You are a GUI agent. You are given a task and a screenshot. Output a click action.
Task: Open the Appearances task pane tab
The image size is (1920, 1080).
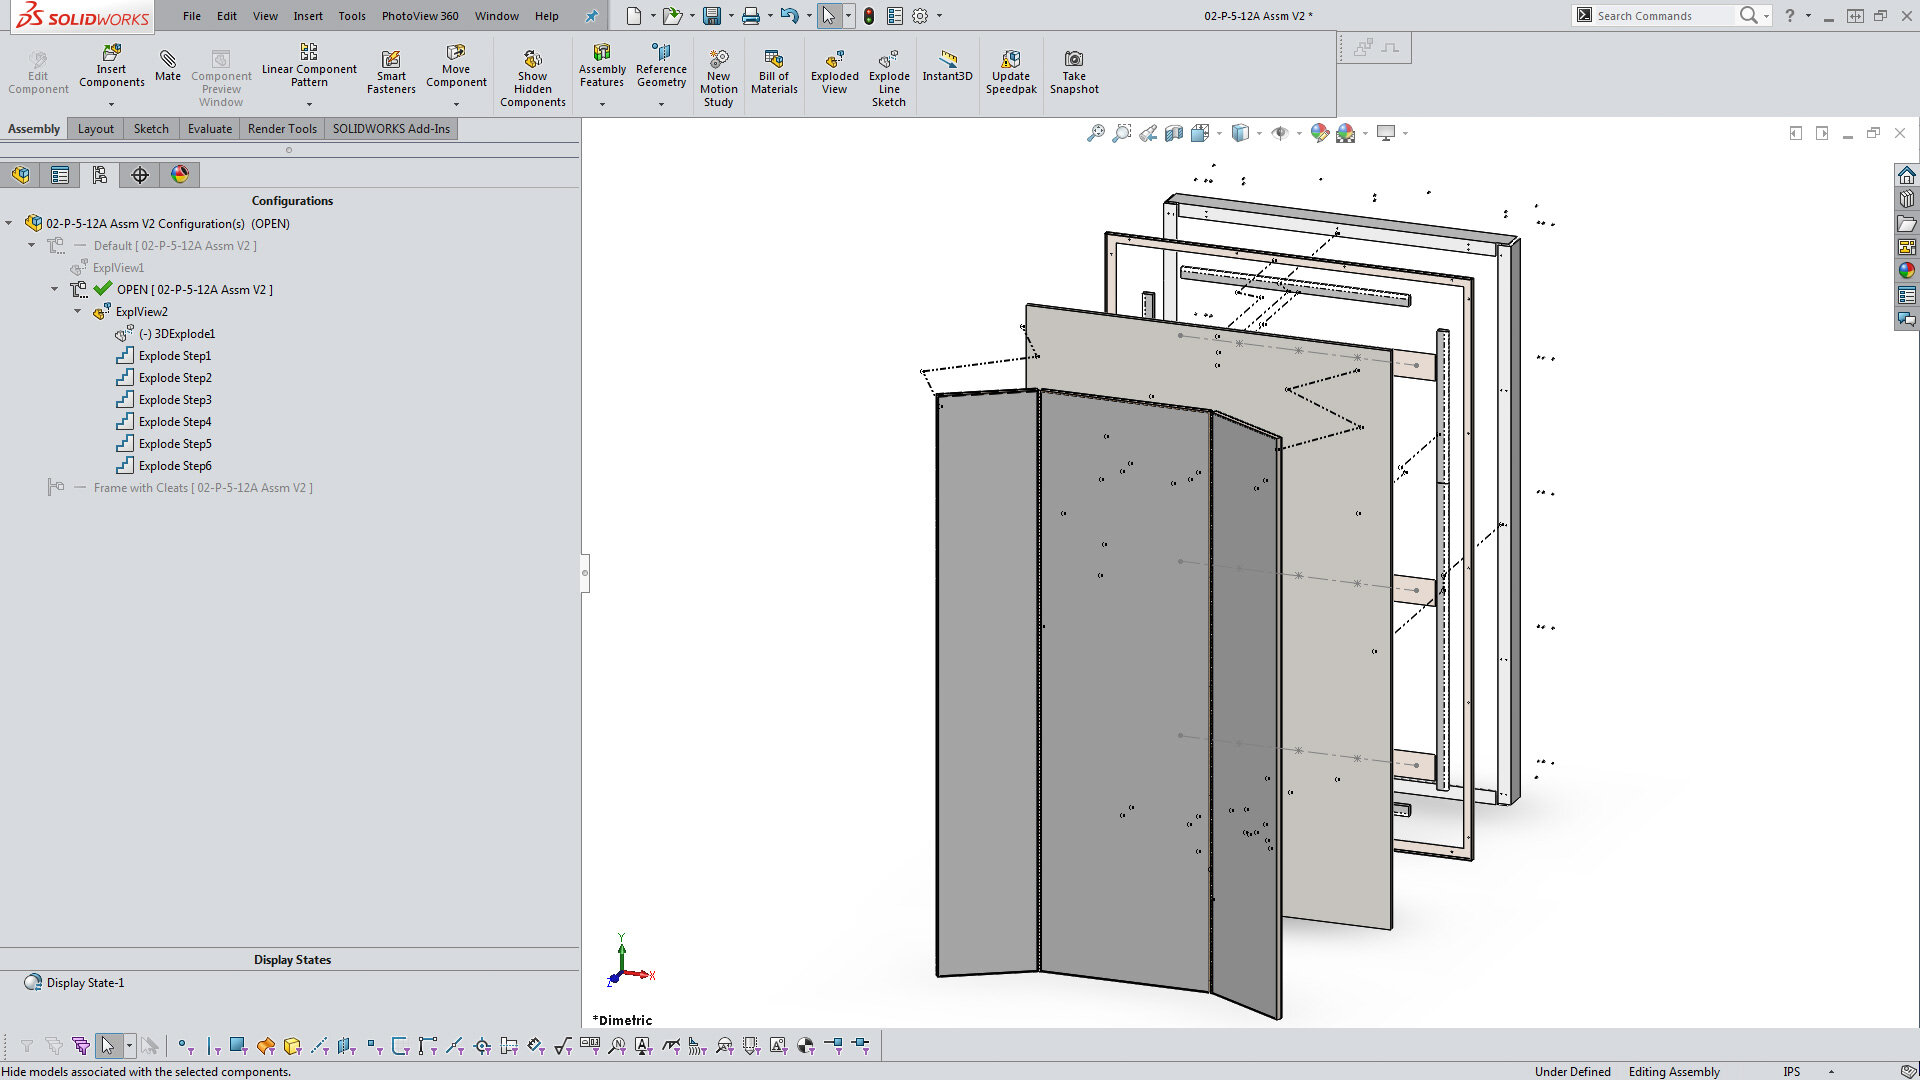tap(1907, 270)
